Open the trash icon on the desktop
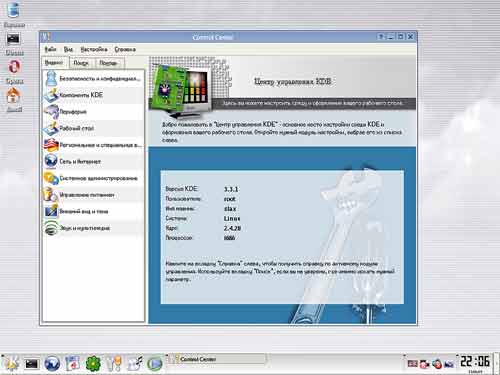This screenshot has height=375, width=500. click(x=14, y=9)
